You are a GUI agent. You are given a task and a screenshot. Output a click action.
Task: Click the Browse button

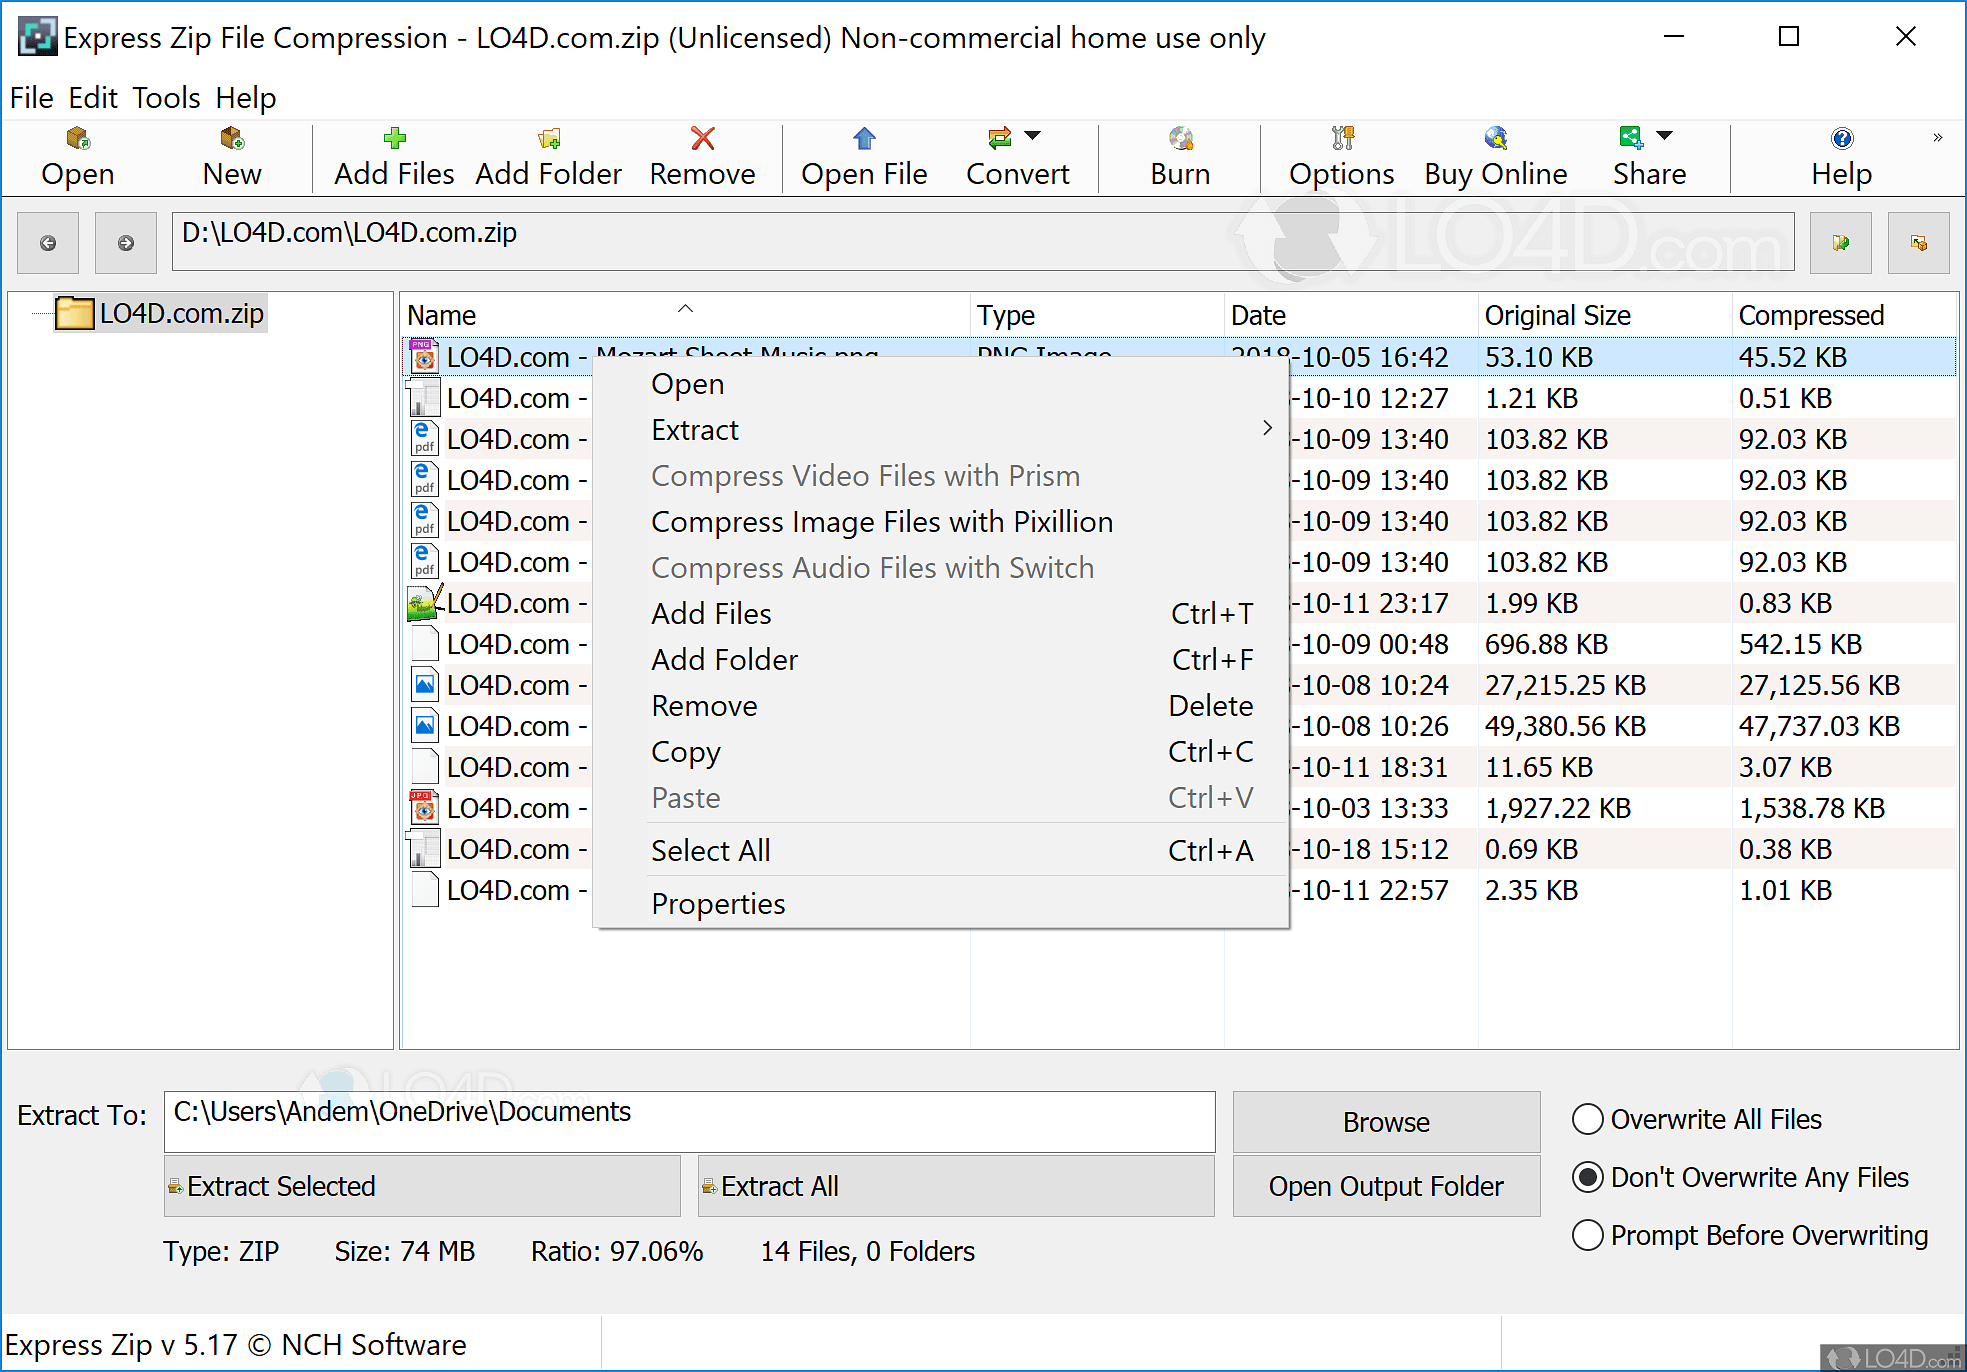[x=1385, y=1122]
